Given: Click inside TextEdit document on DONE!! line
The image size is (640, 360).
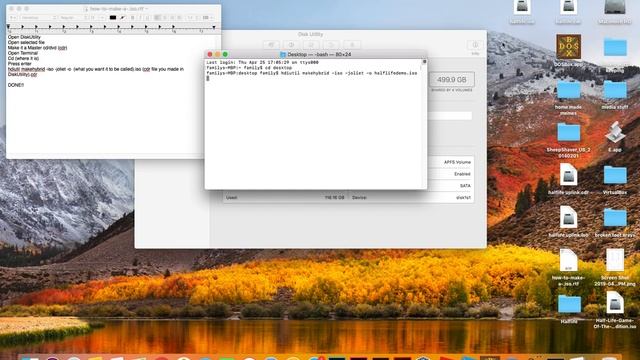Looking at the screenshot, I should [16, 85].
